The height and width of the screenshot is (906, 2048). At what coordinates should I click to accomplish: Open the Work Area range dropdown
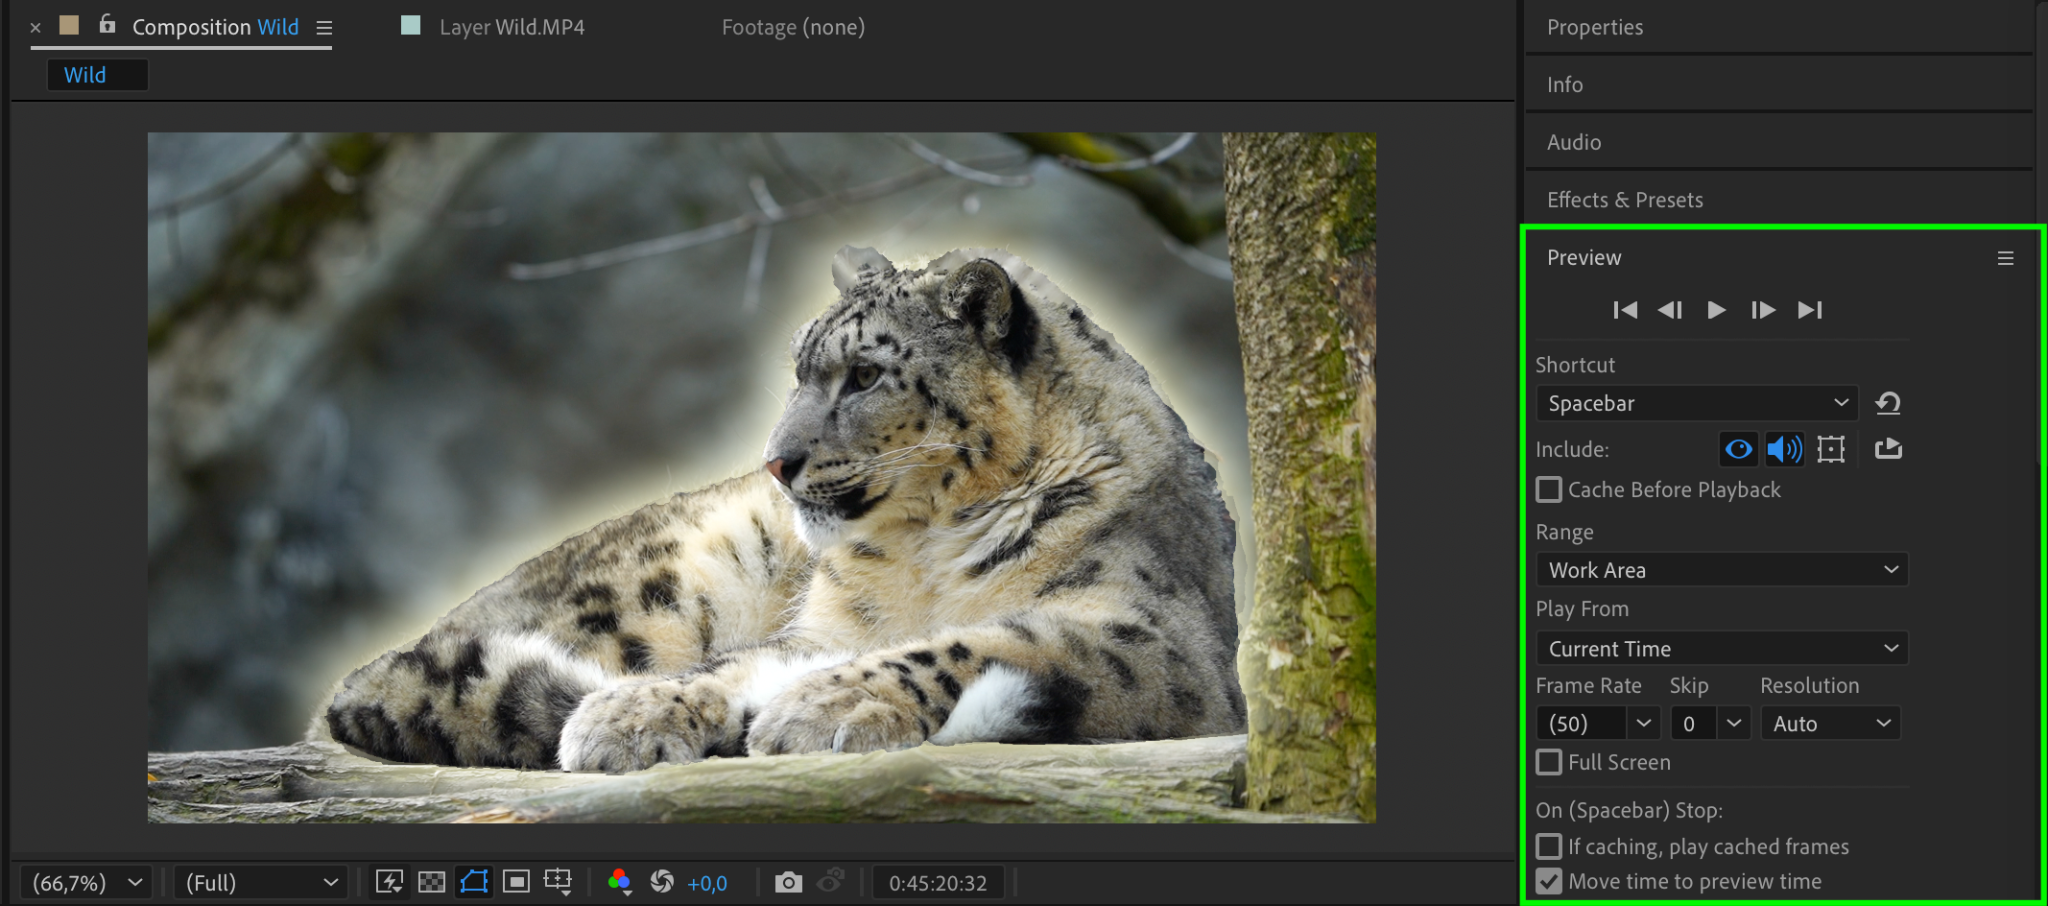(x=1721, y=570)
